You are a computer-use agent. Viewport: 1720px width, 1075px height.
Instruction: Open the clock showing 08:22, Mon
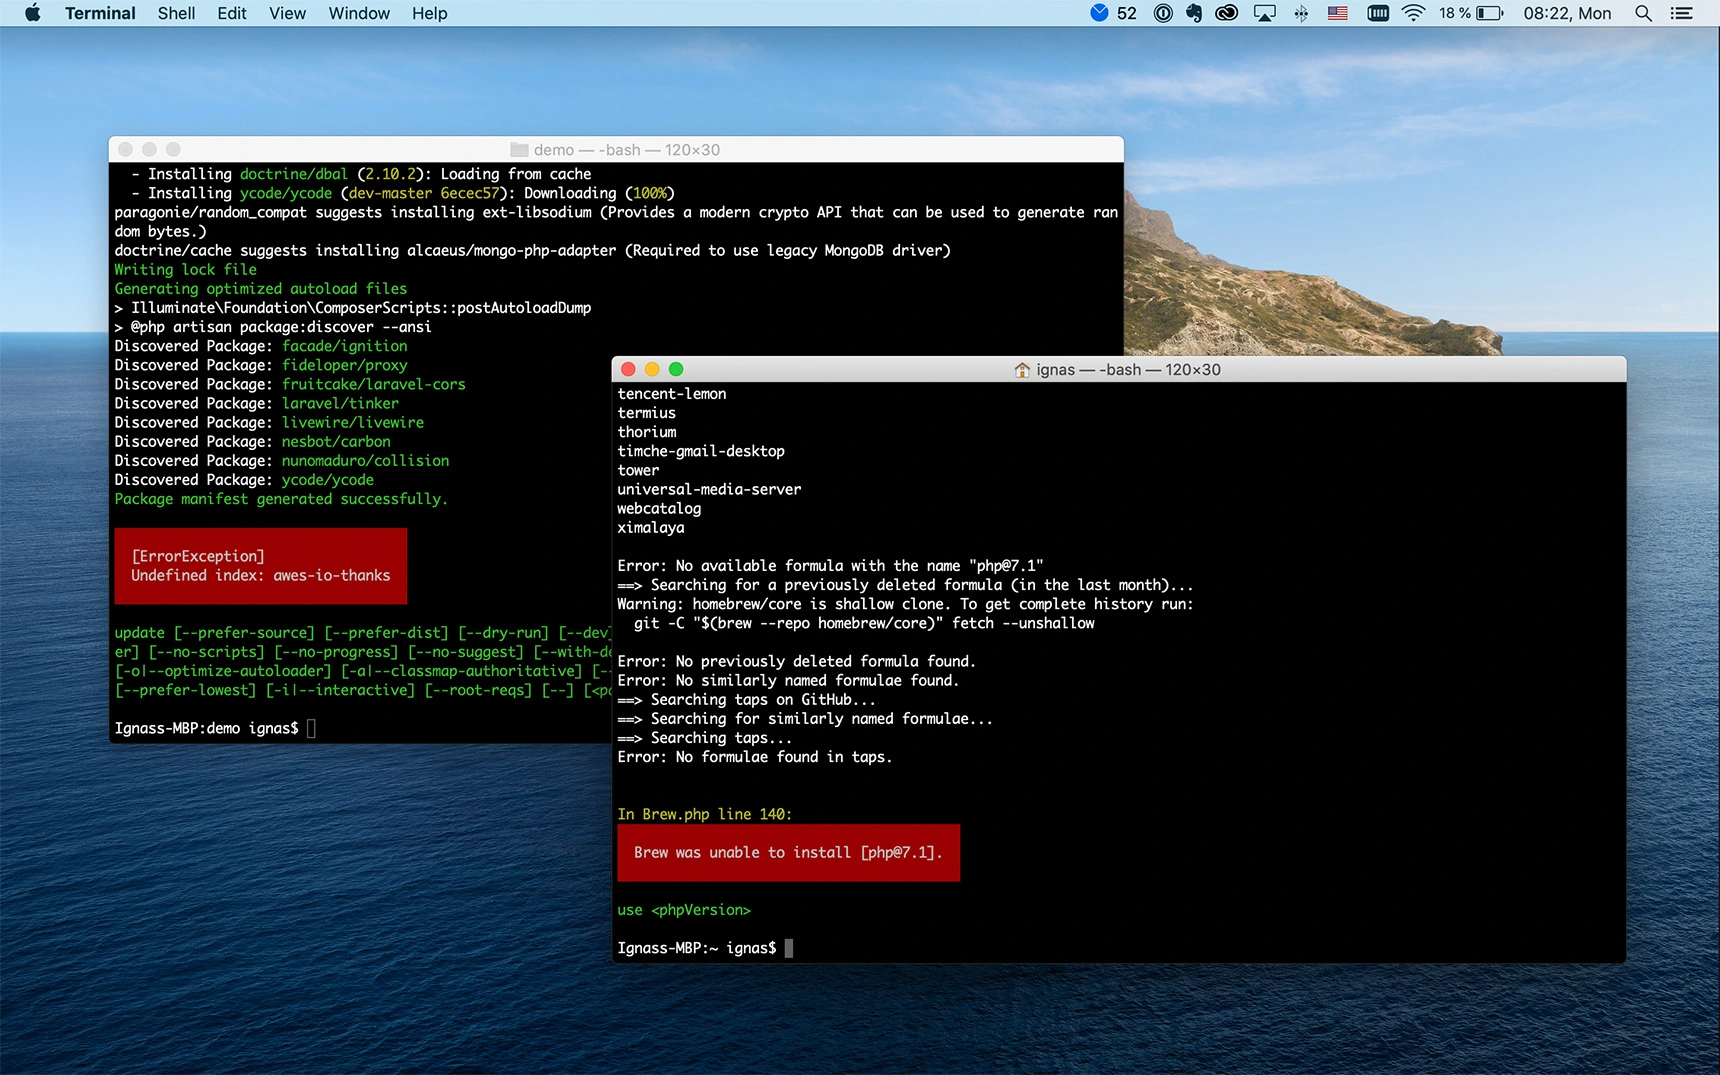(x=1567, y=13)
